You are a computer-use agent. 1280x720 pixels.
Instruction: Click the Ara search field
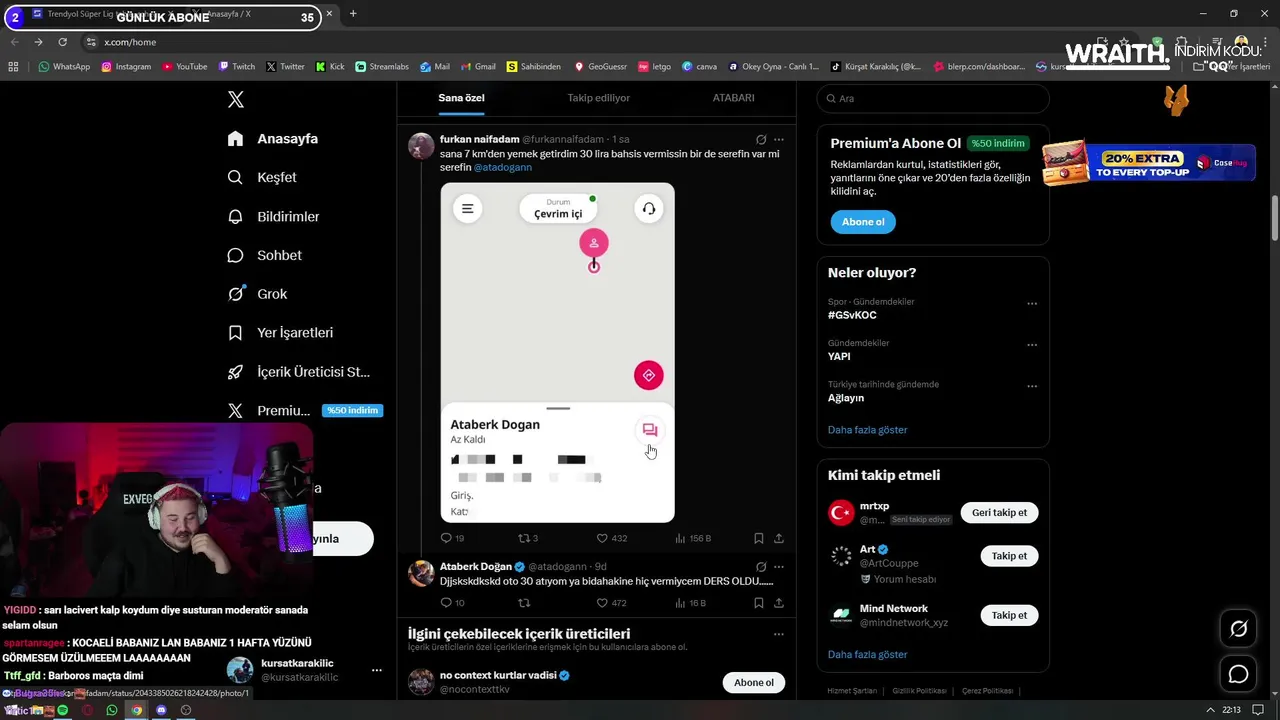pyautogui.click(x=933, y=98)
